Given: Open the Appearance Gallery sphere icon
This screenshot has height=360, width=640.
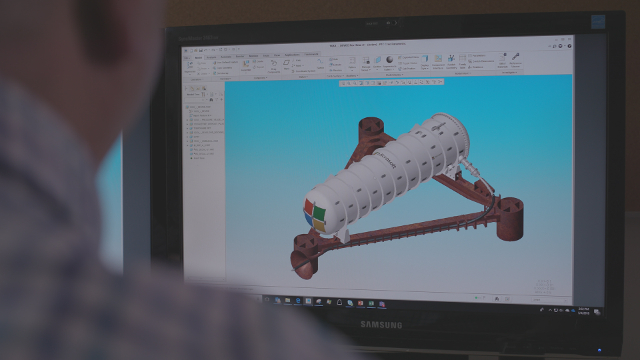Looking at the screenshot, I should (x=389, y=60).
